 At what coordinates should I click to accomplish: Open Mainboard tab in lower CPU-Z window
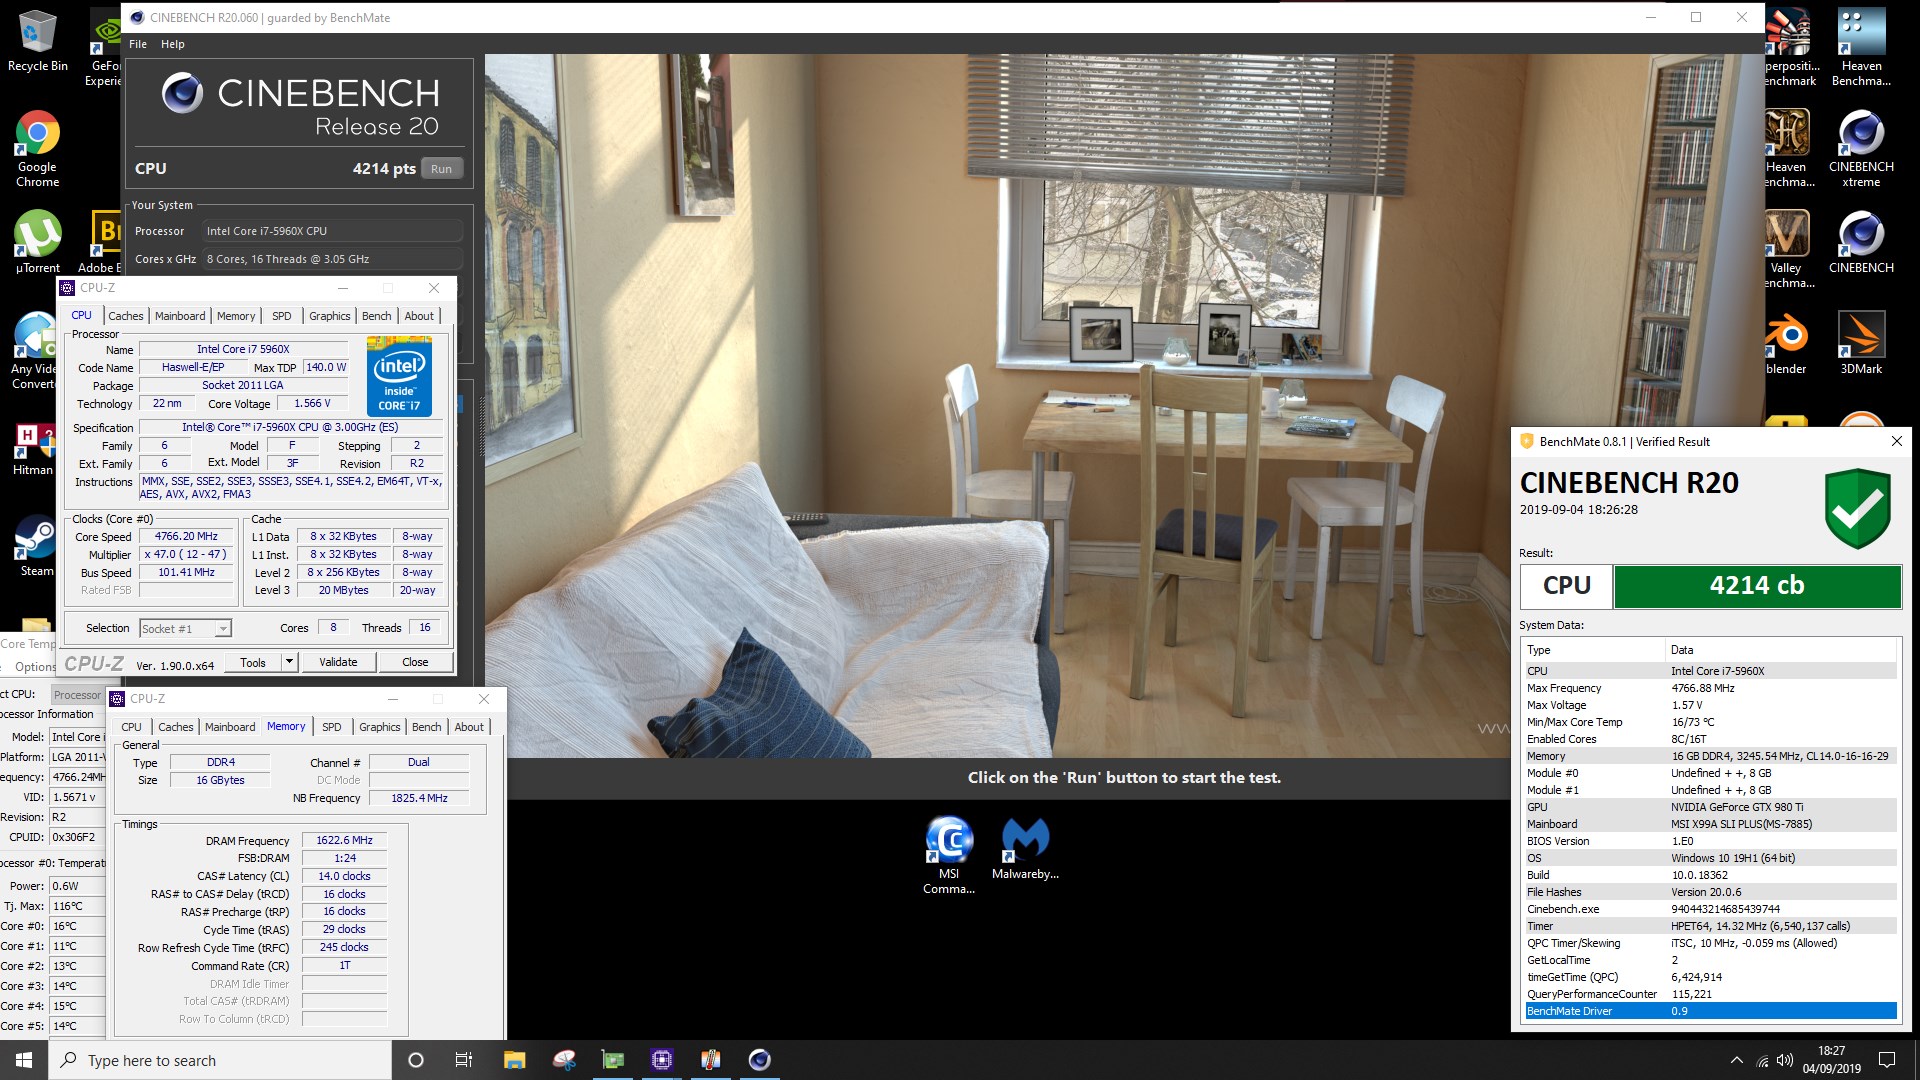(x=230, y=727)
